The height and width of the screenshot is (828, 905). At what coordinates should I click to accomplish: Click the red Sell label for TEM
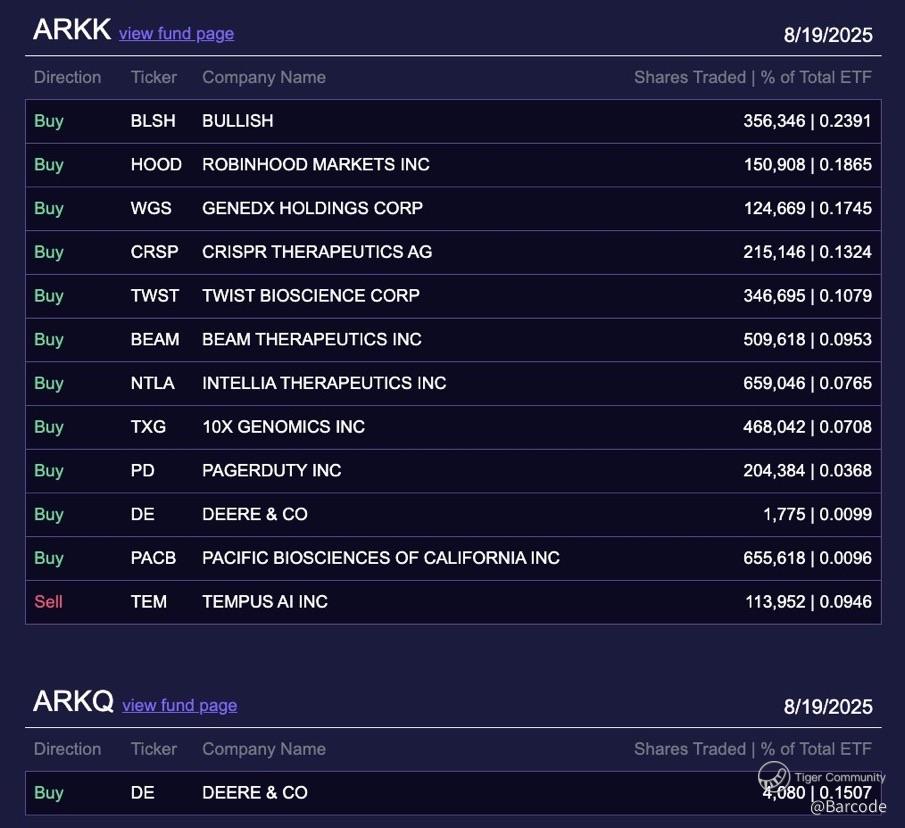pyautogui.click(x=48, y=602)
